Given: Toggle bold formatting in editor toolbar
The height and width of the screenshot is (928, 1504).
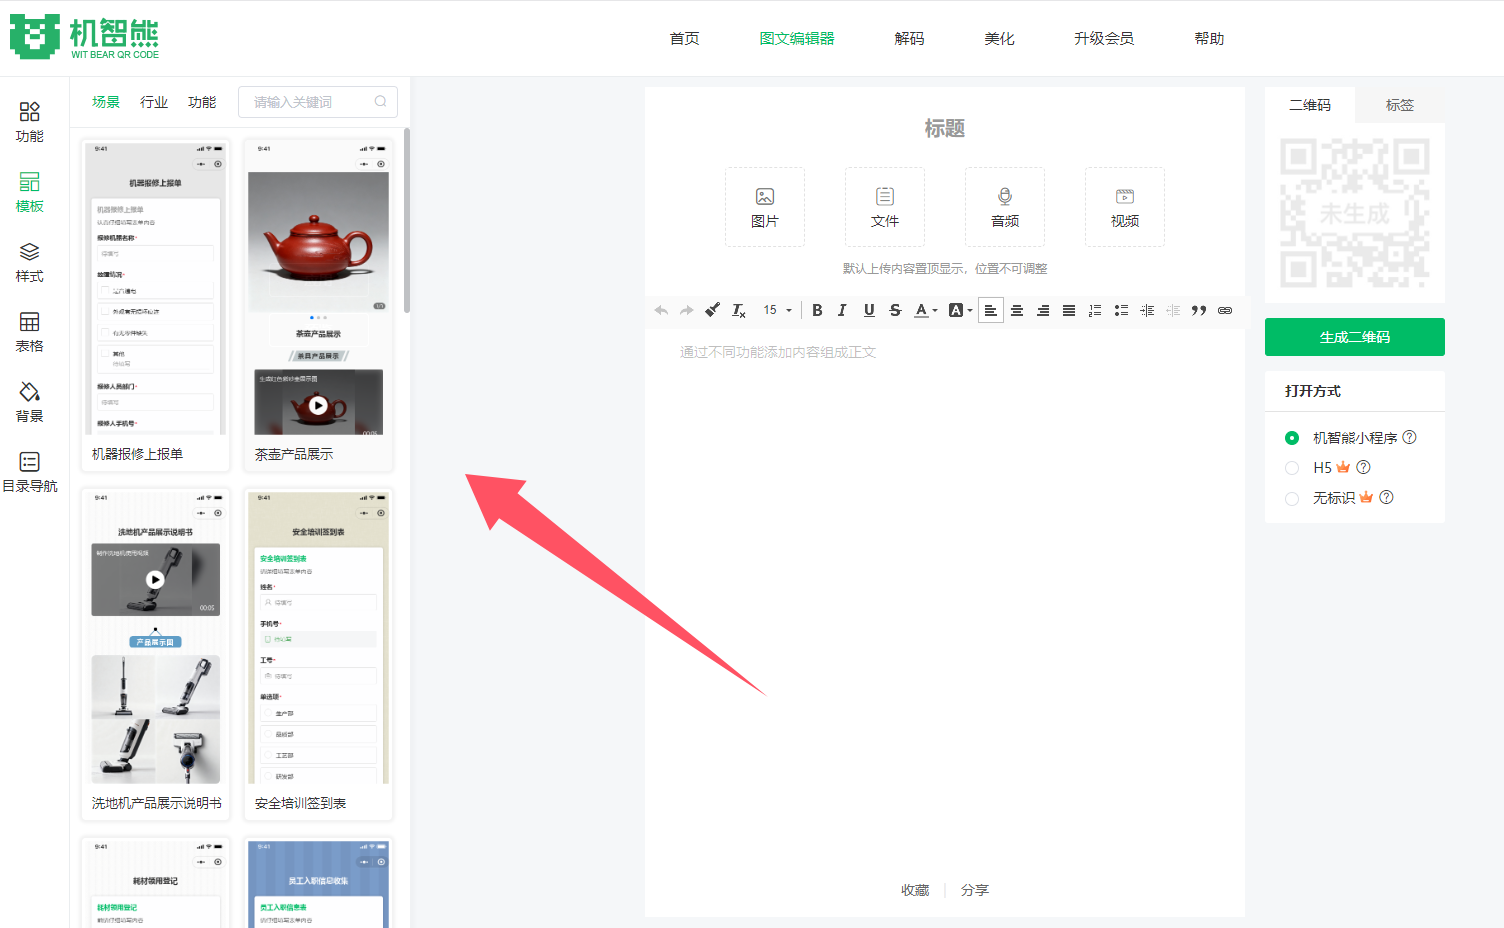Looking at the screenshot, I should [x=817, y=310].
